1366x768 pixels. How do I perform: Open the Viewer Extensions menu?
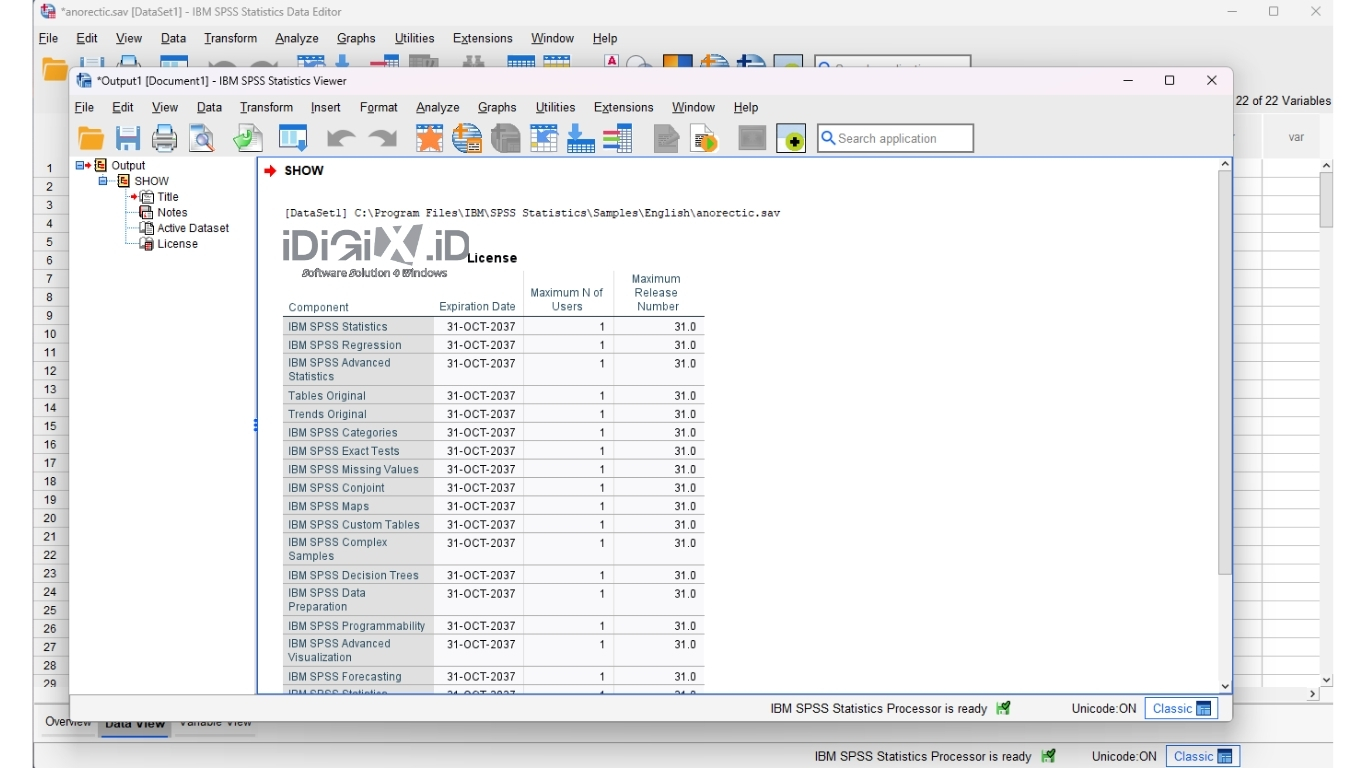point(623,108)
